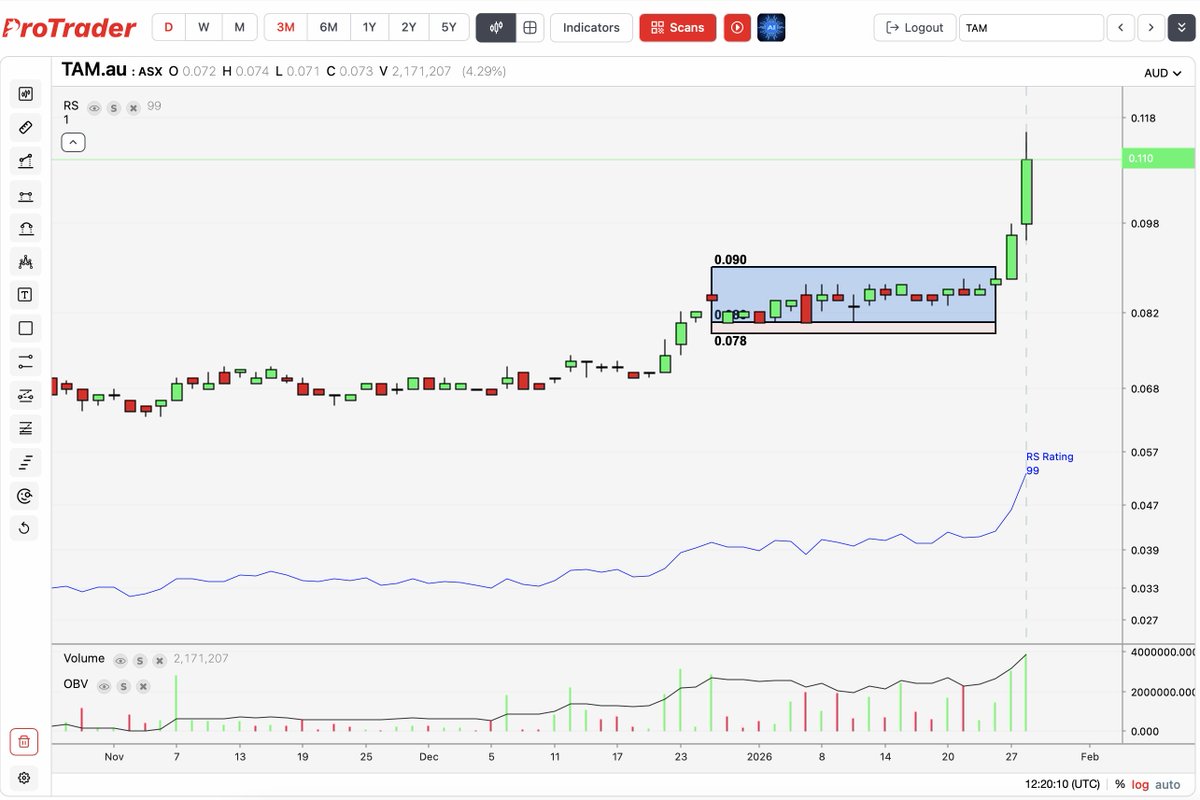Switch to candlestick chart view button

495,27
